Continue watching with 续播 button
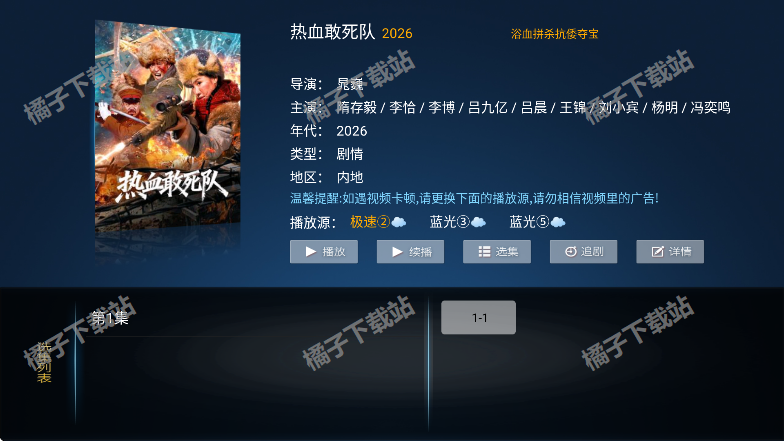This screenshot has width=784, height=441. click(x=410, y=252)
